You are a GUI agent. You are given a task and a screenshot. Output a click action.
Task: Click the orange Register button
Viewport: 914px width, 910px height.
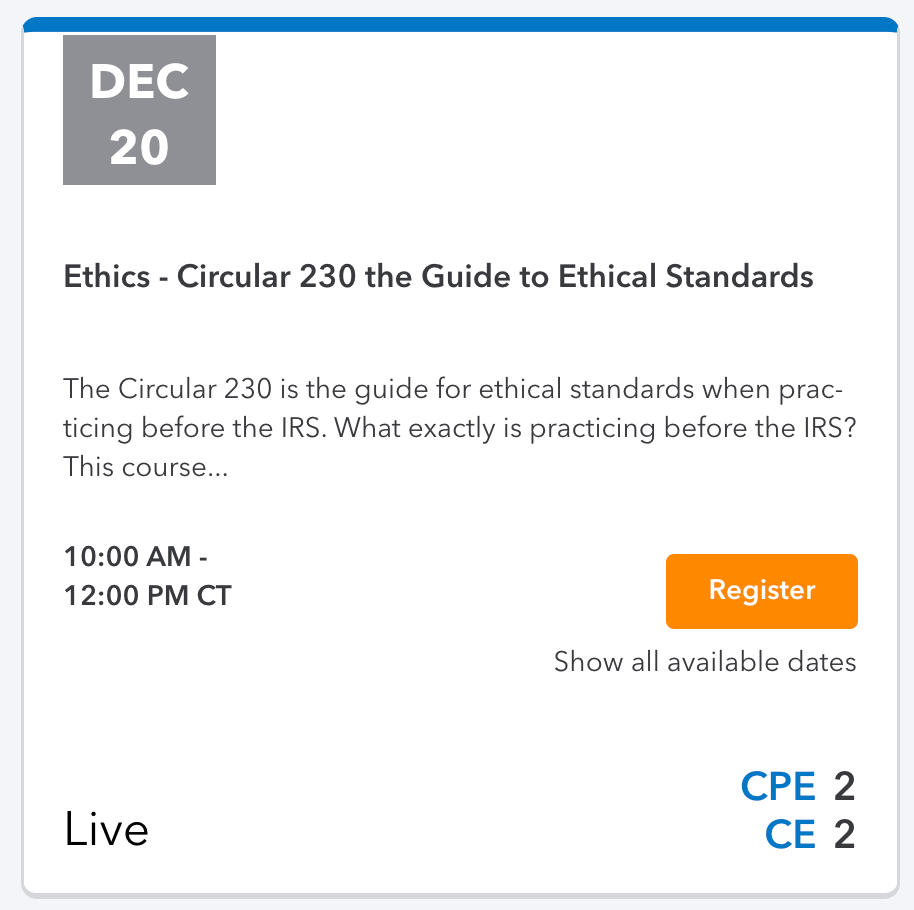click(761, 591)
